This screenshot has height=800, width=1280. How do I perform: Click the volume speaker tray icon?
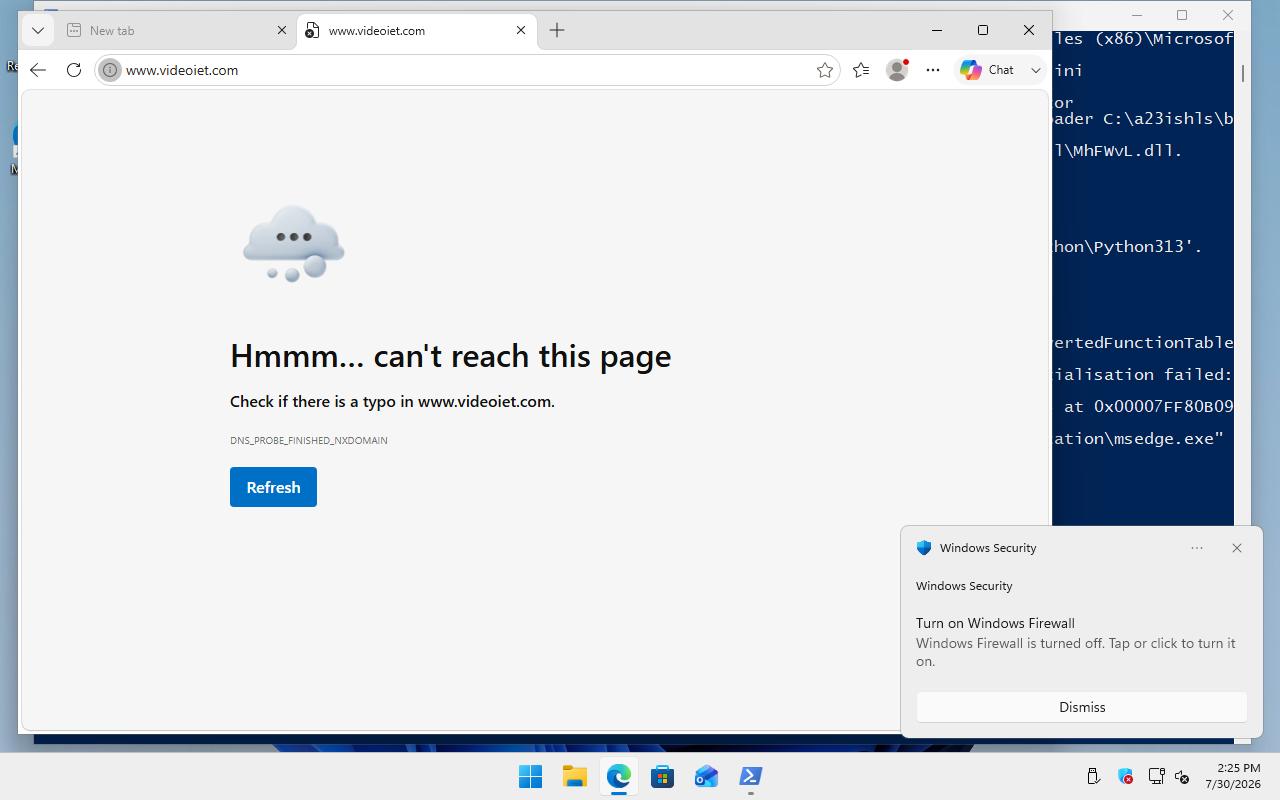1182,776
